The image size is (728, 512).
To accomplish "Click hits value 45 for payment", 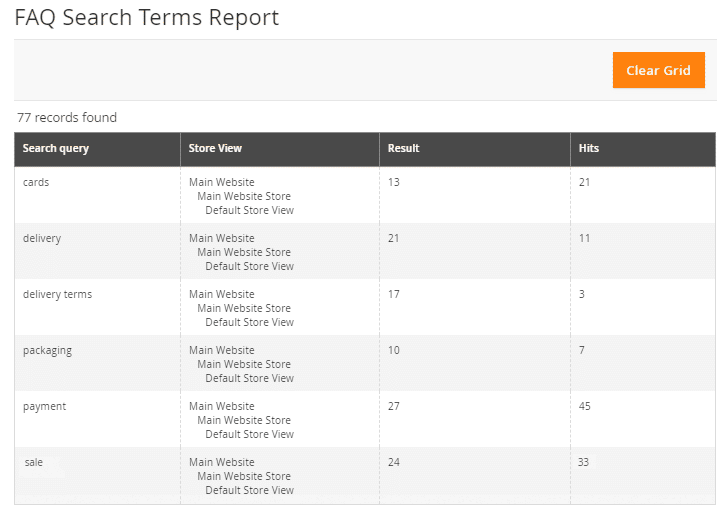I will 585,406.
